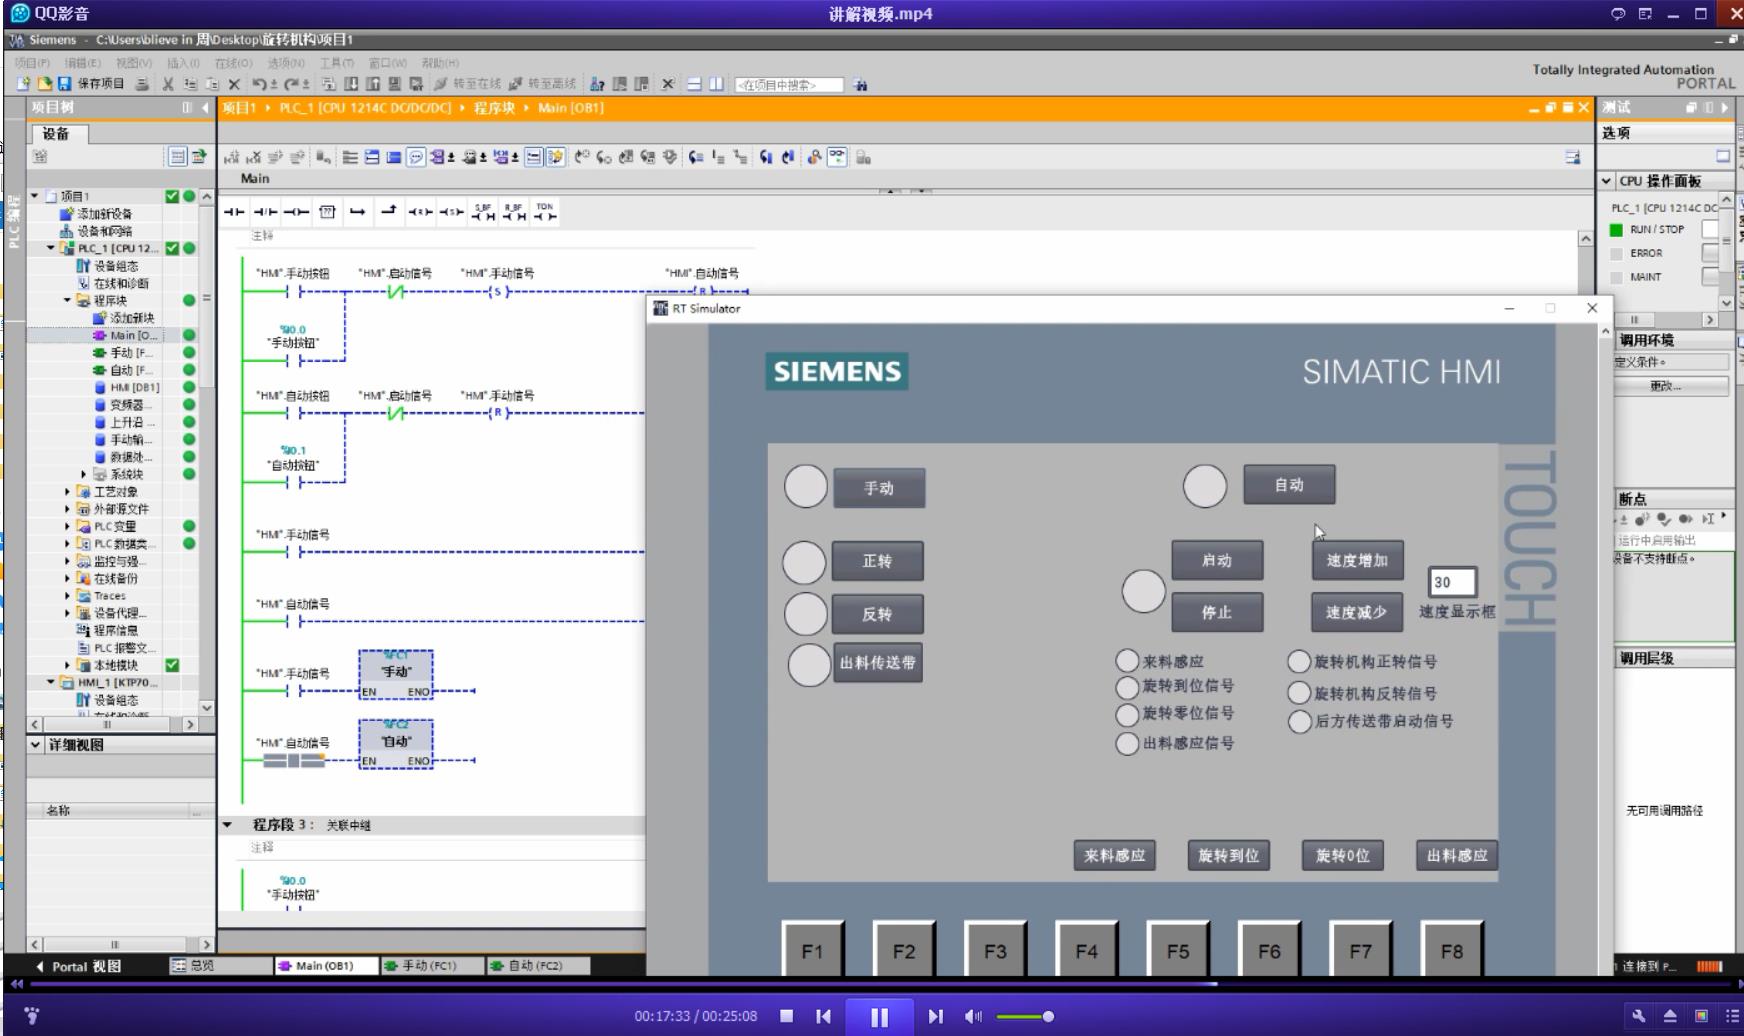
Task: Mute the player volume
Action: (x=973, y=1016)
